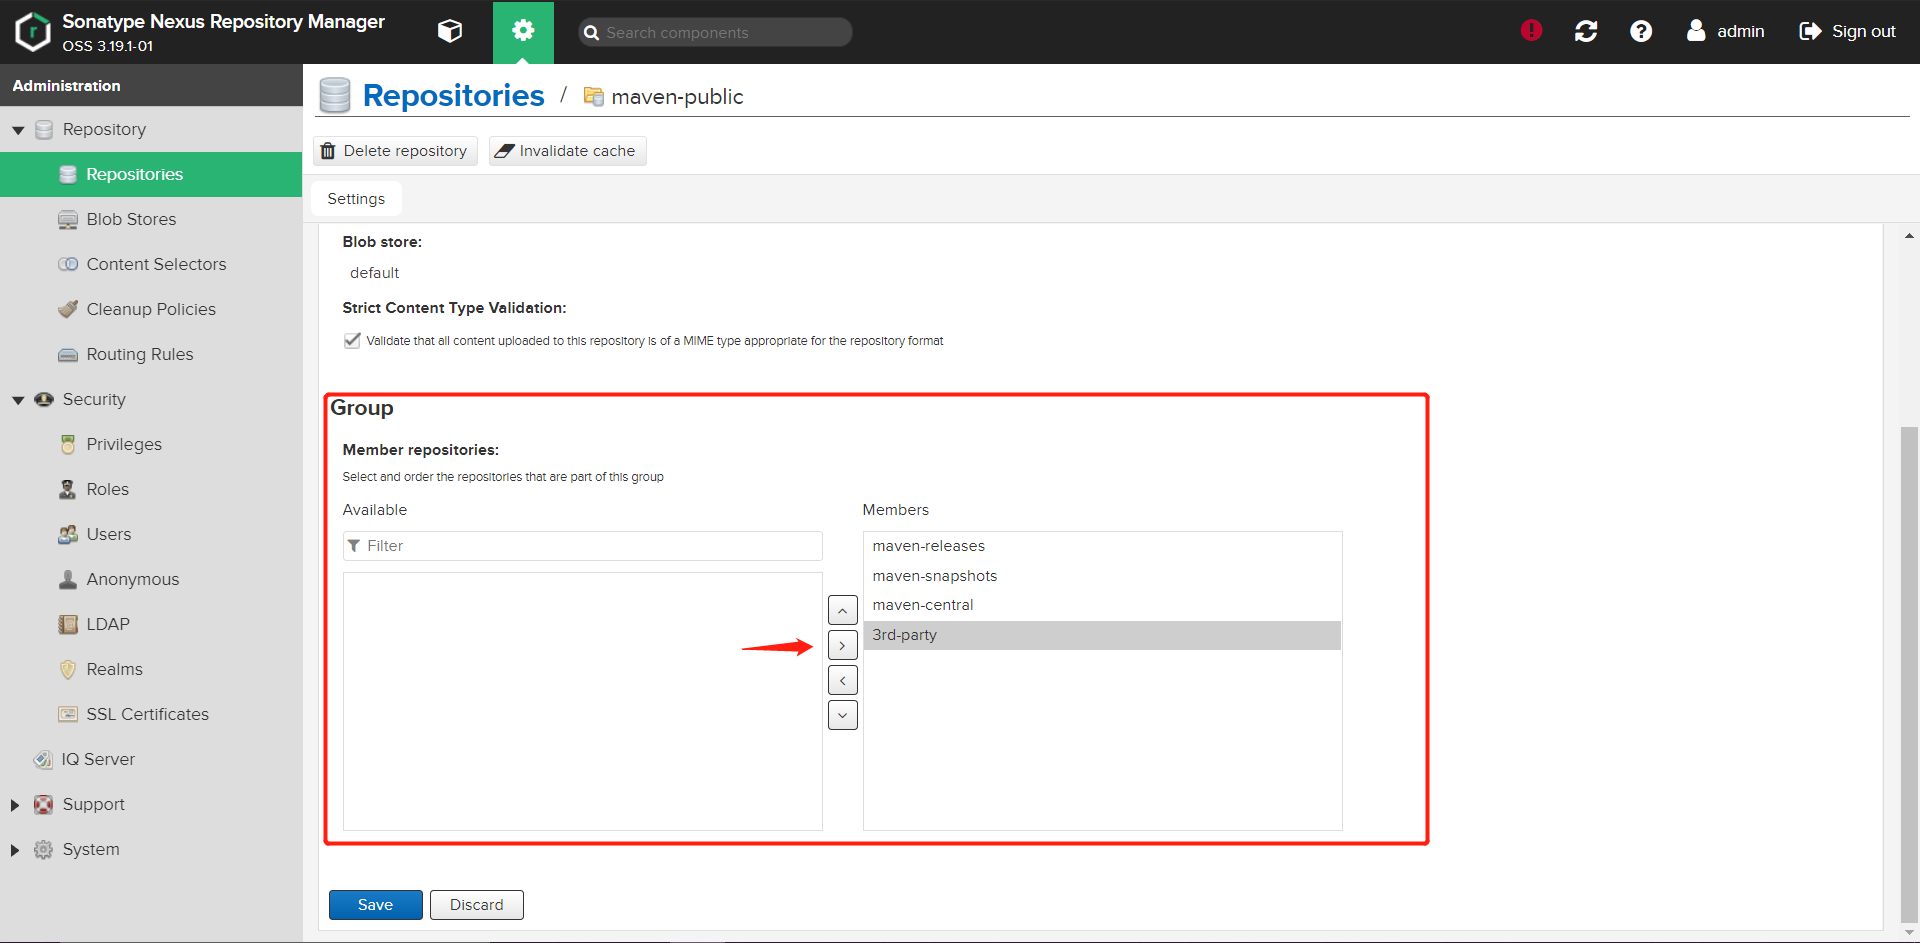
Task: Open Users under Security
Action: click(x=151, y=534)
